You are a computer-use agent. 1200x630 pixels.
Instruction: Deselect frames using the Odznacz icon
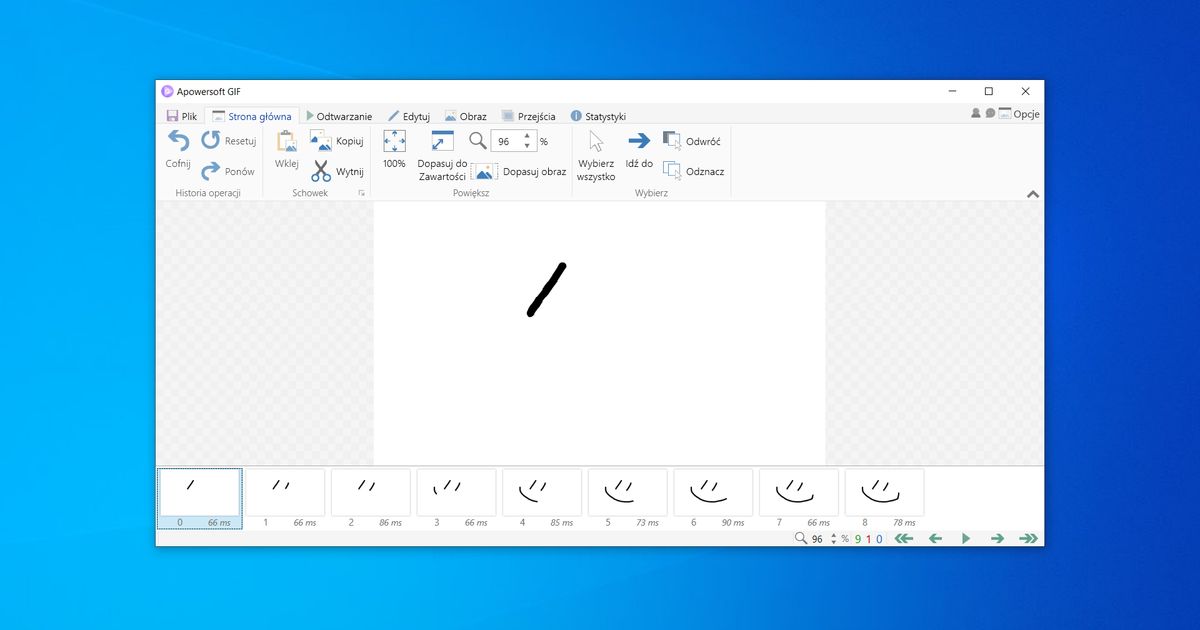point(672,169)
